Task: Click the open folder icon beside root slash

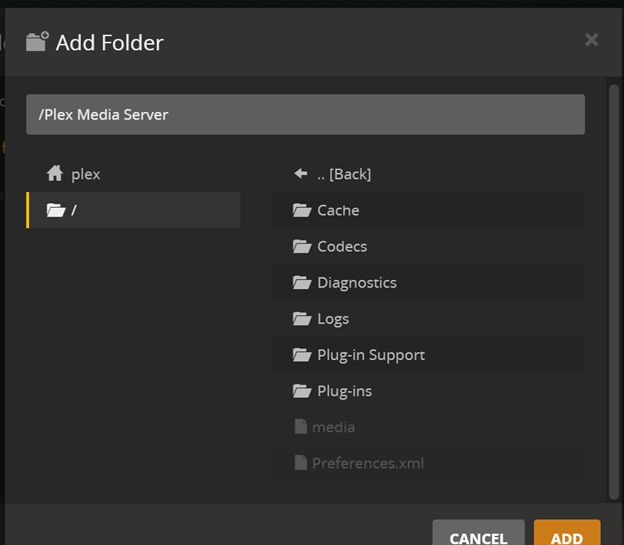Action: tap(55, 210)
